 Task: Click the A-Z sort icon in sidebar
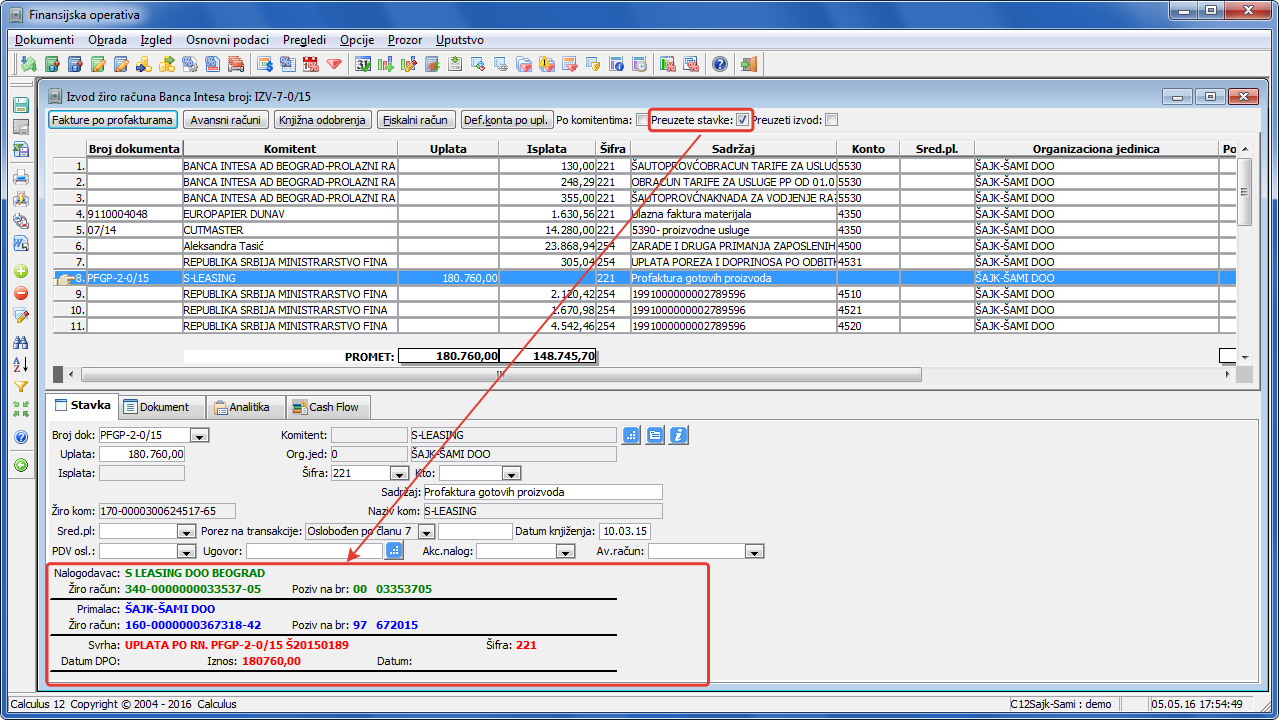(20, 364)
